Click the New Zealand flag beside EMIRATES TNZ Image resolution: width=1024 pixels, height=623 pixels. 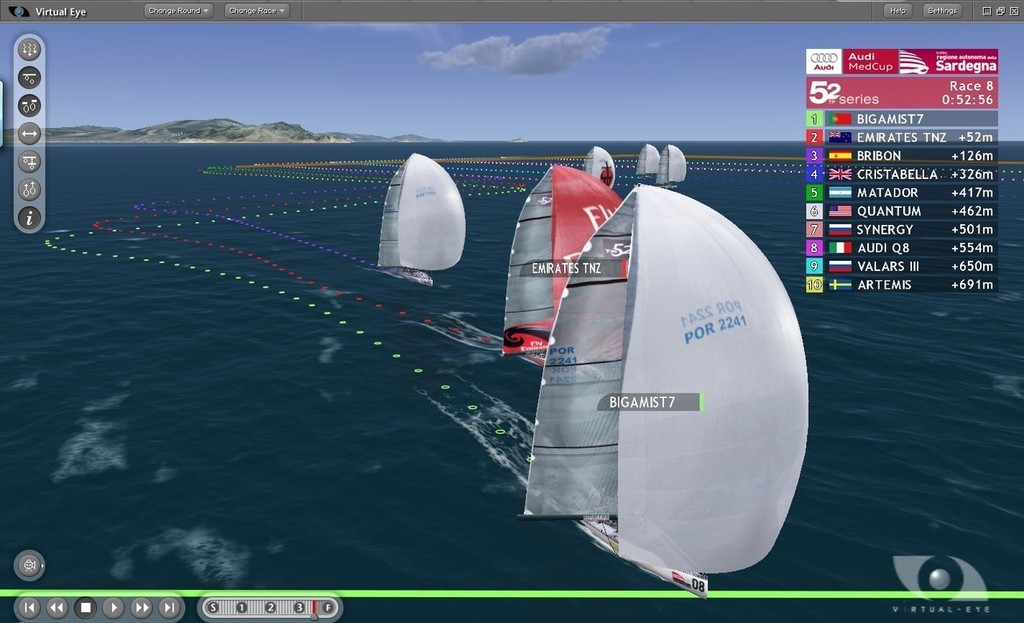click(x=840, y=137)
